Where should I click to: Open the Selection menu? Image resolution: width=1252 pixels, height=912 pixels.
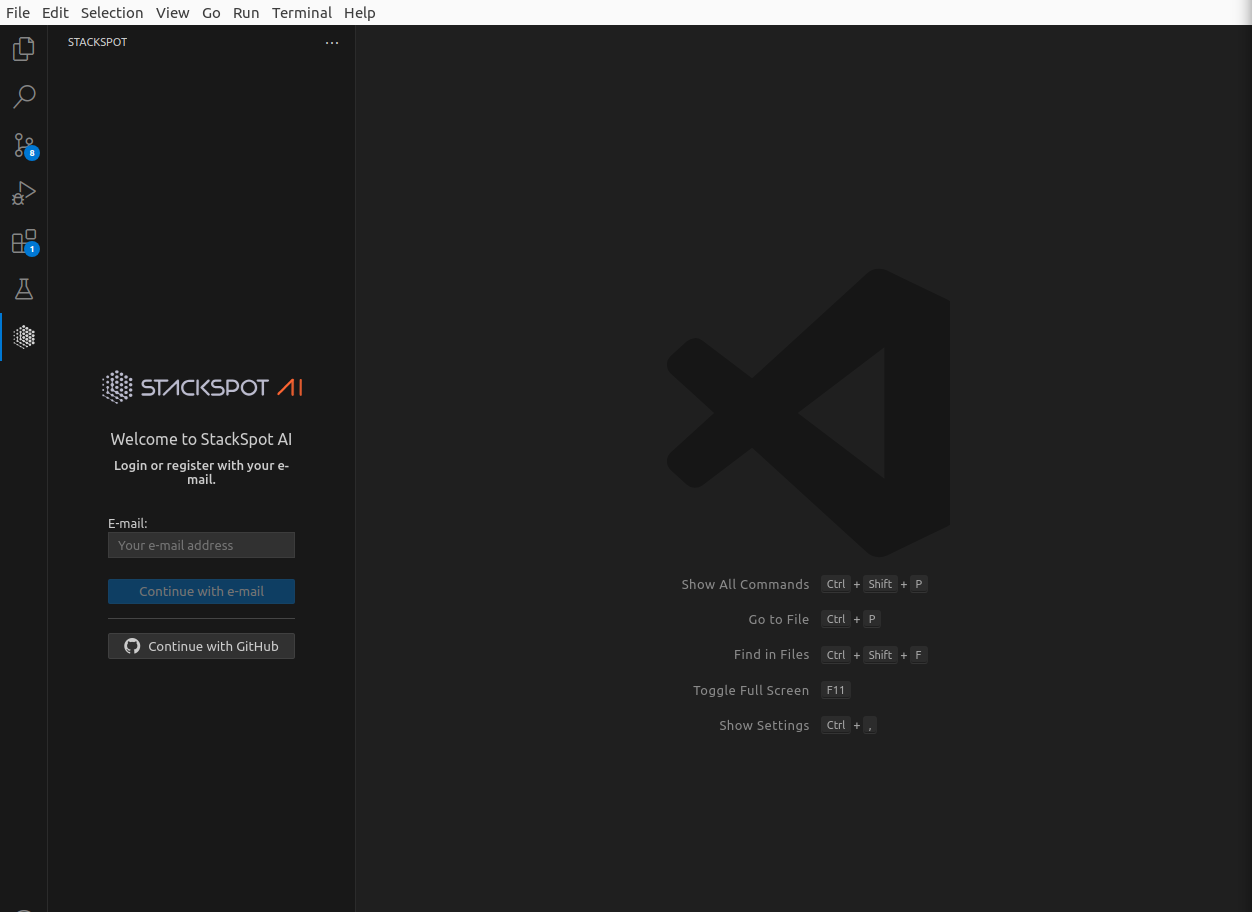(x=112, y=13)
